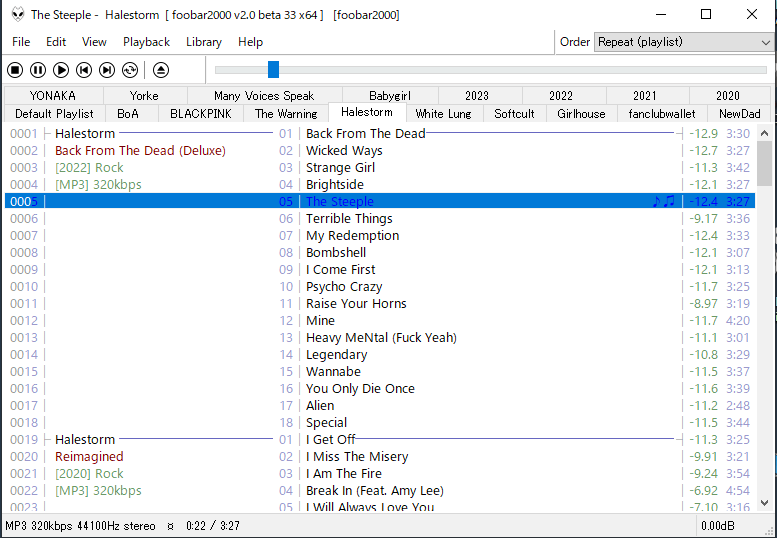This screenshot has width=777, height=538.
Task: Select the track Terrible Things
Action: [x=349, y=218]
